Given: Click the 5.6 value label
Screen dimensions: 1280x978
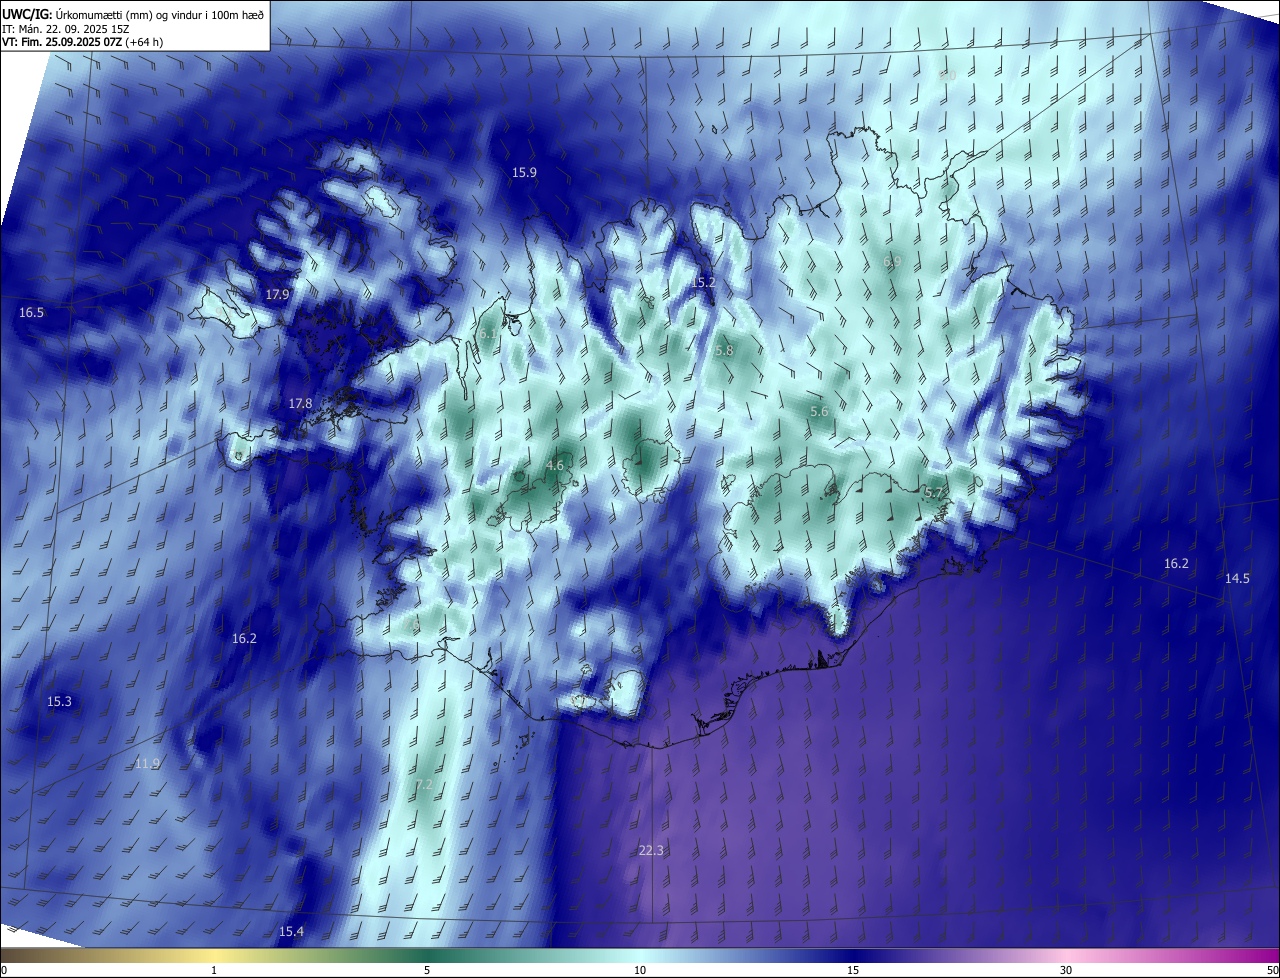Looking at the screenshot, I should point(819,411).
